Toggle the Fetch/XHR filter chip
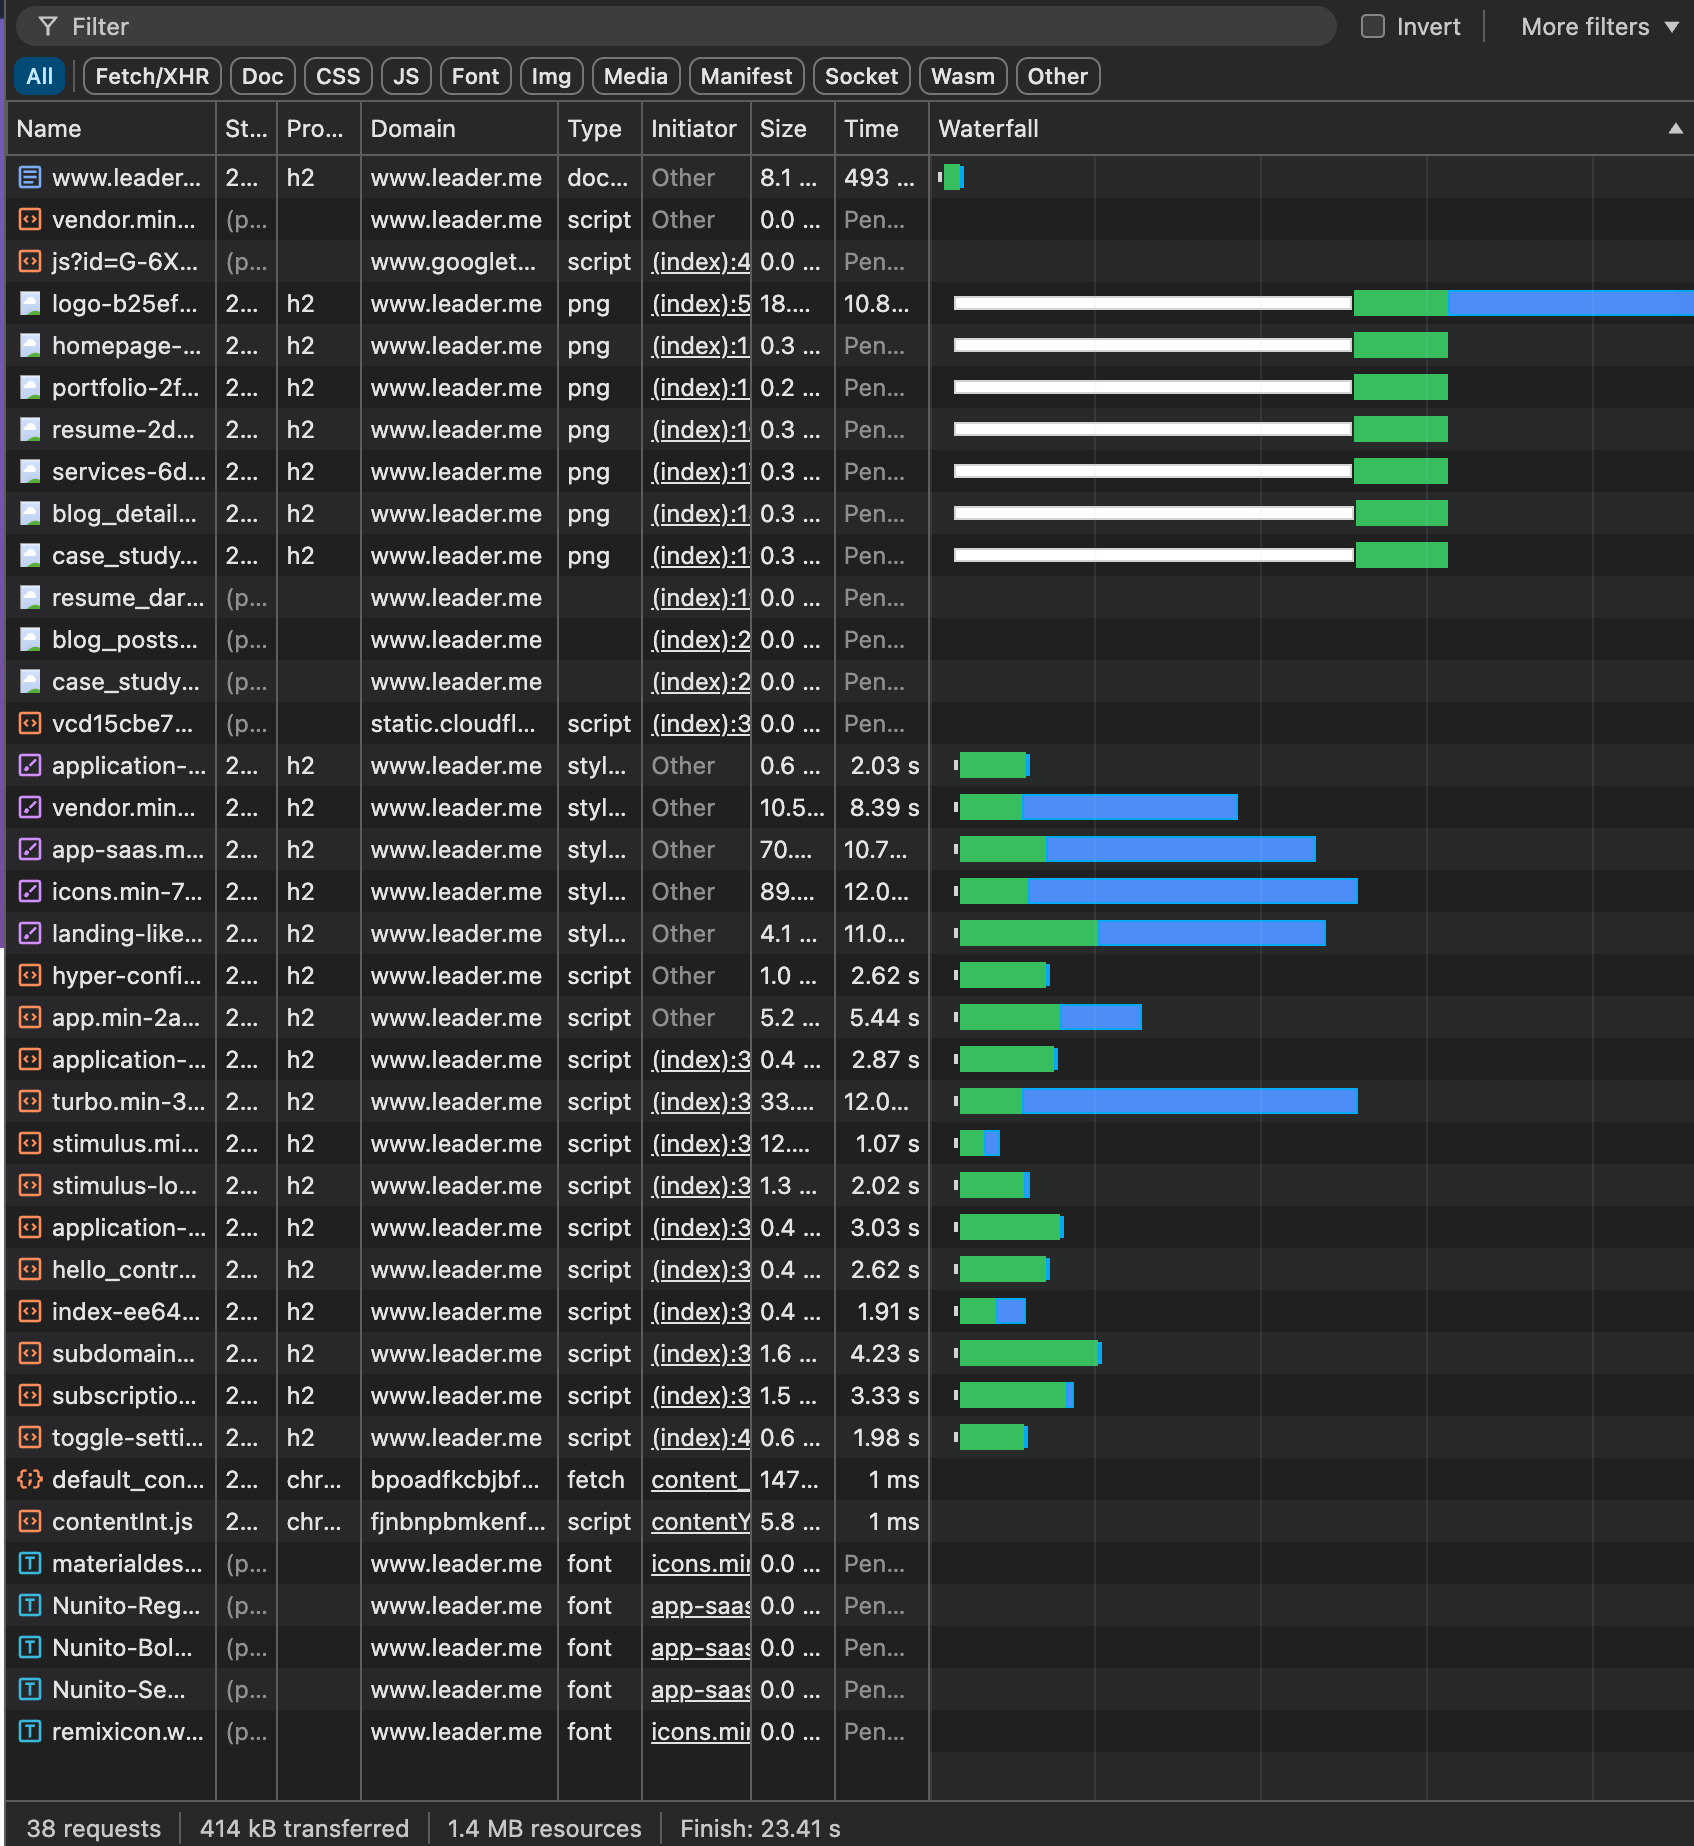This screenshot has width=1694, height=1846. coord(152,77)
